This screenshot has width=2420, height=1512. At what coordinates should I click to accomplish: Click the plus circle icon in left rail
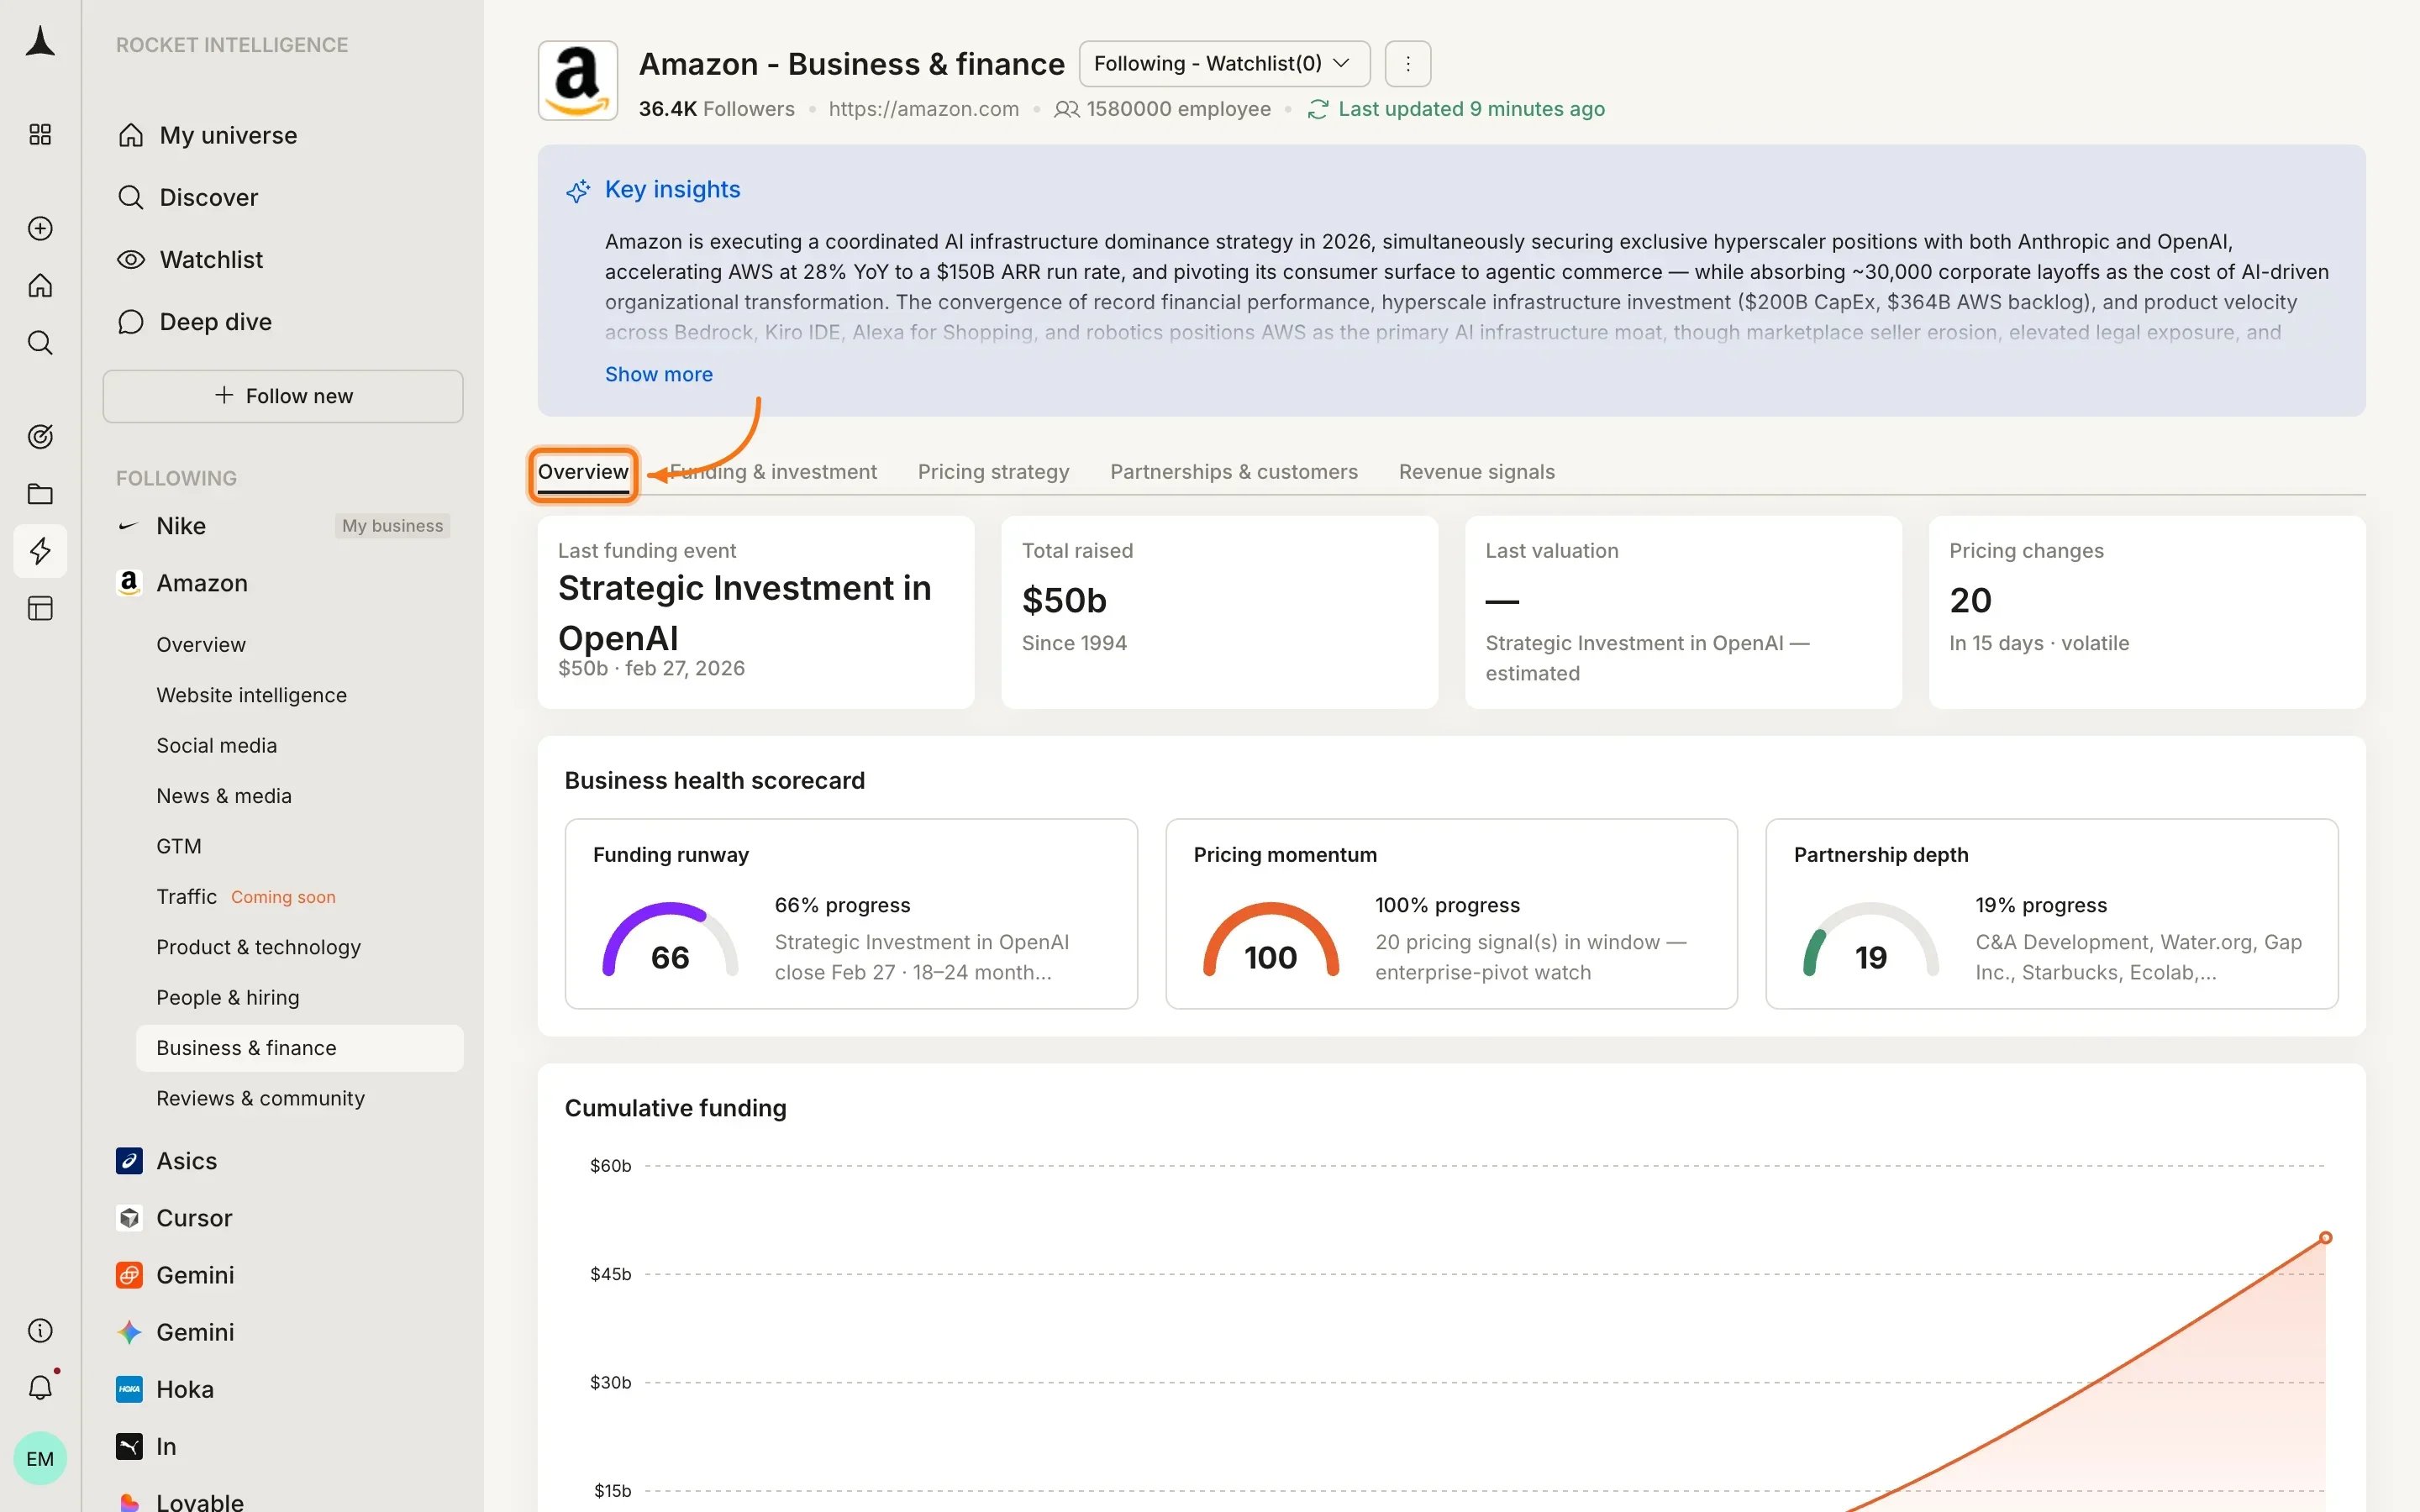coord(40,228)
